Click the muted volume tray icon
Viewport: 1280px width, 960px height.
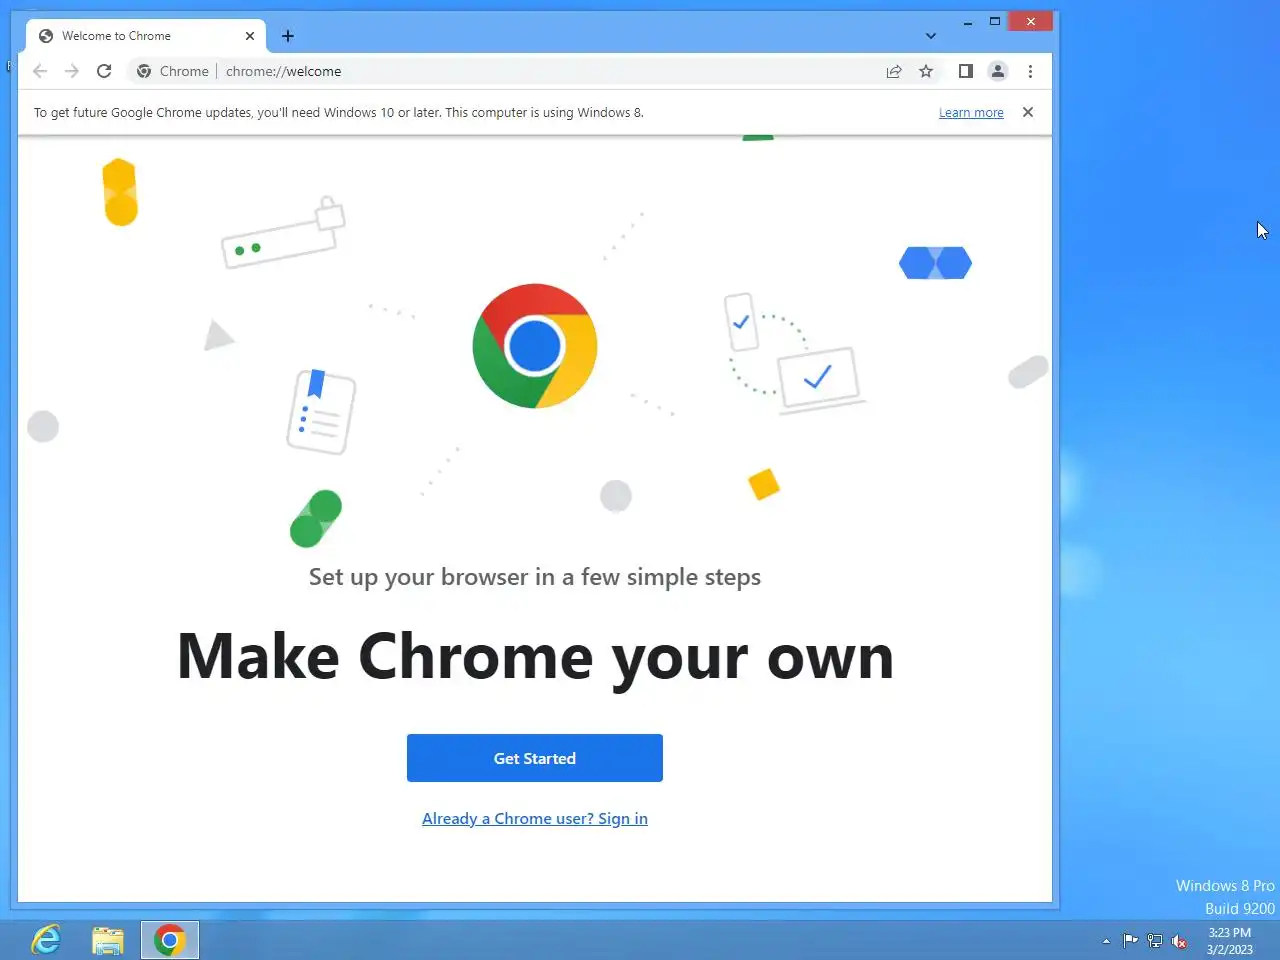(x=1179, y=941)
